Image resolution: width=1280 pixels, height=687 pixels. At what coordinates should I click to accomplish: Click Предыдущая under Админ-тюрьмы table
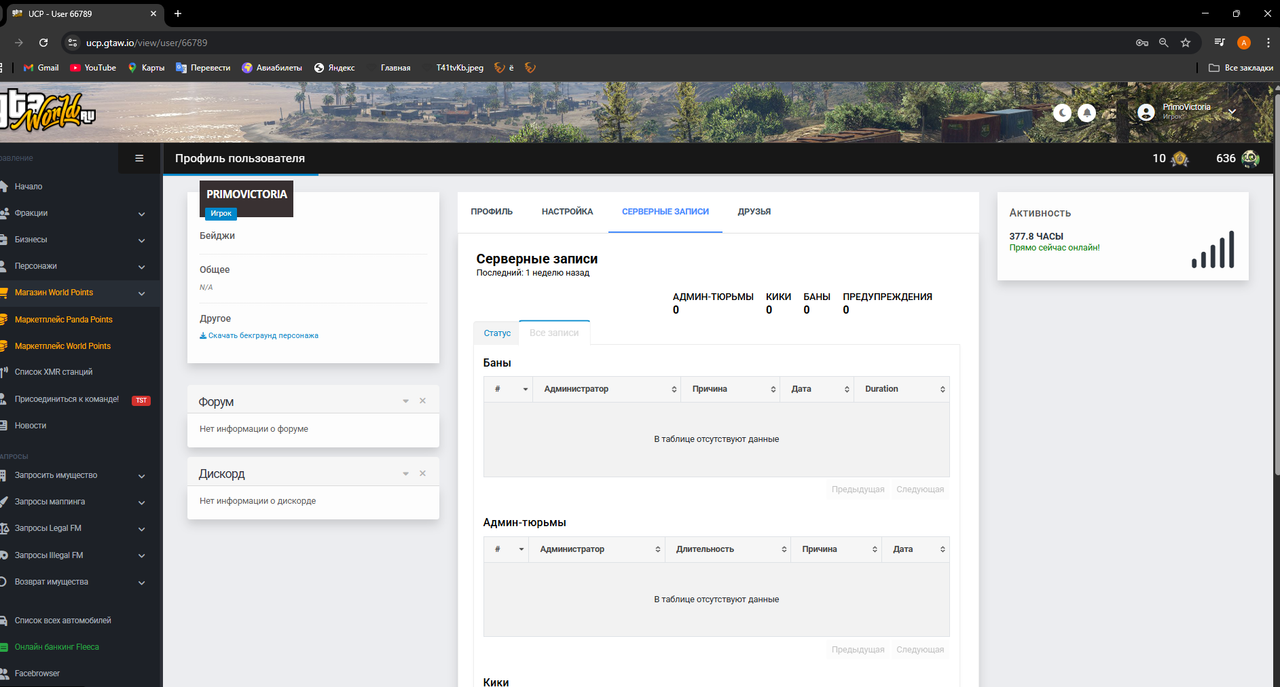pos(858,650)
